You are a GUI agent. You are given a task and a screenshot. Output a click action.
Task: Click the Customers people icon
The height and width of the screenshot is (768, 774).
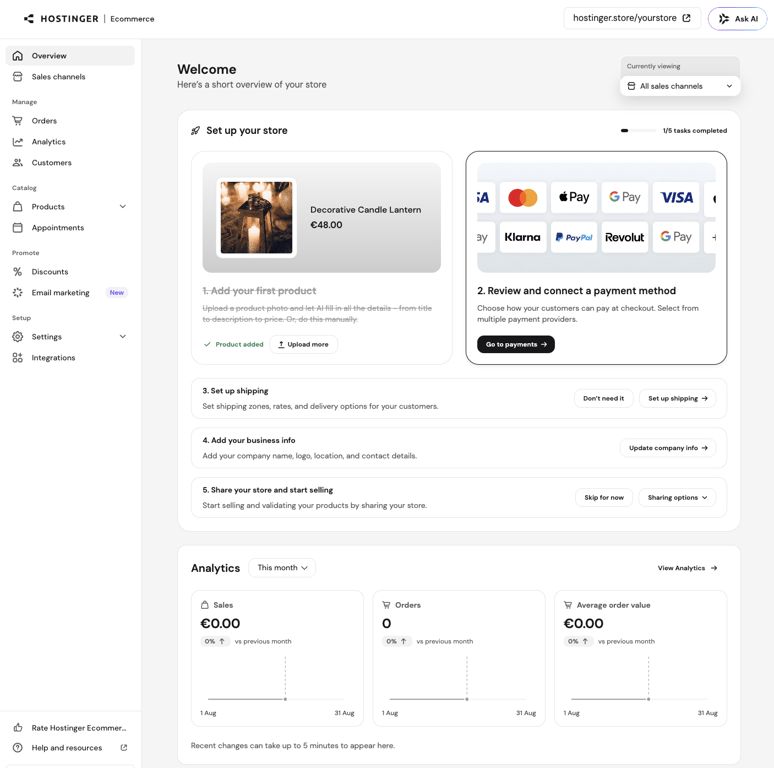[18, 162]
